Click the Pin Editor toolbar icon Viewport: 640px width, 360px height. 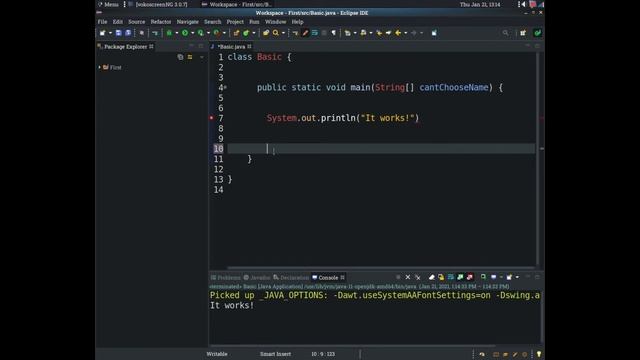434,33
